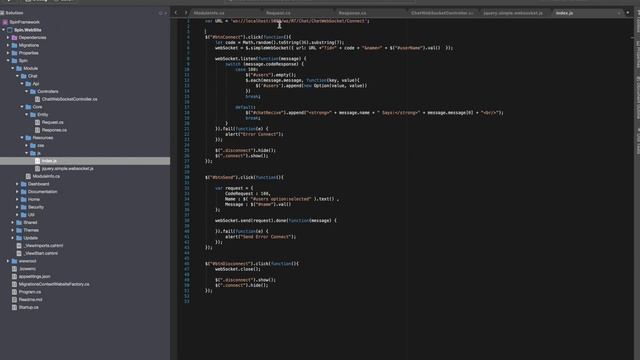Click the Themes folder icon
This screenshot has height=360, width=640.
click(19, 230)
